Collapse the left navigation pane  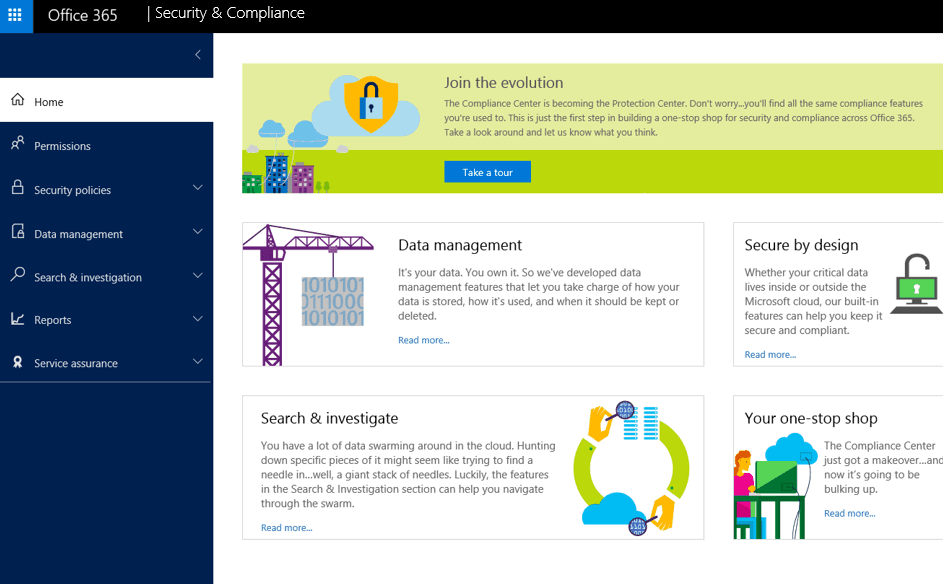pos(197,55)
